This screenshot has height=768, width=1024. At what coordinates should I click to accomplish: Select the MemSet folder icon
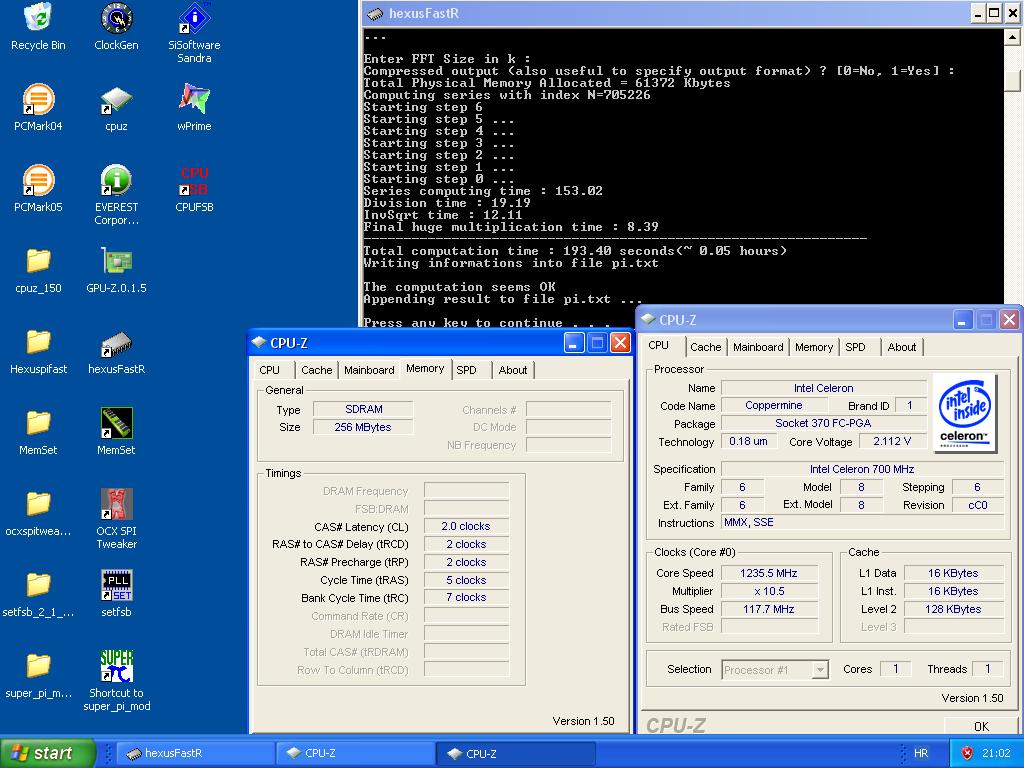click(x=38, y=423)
